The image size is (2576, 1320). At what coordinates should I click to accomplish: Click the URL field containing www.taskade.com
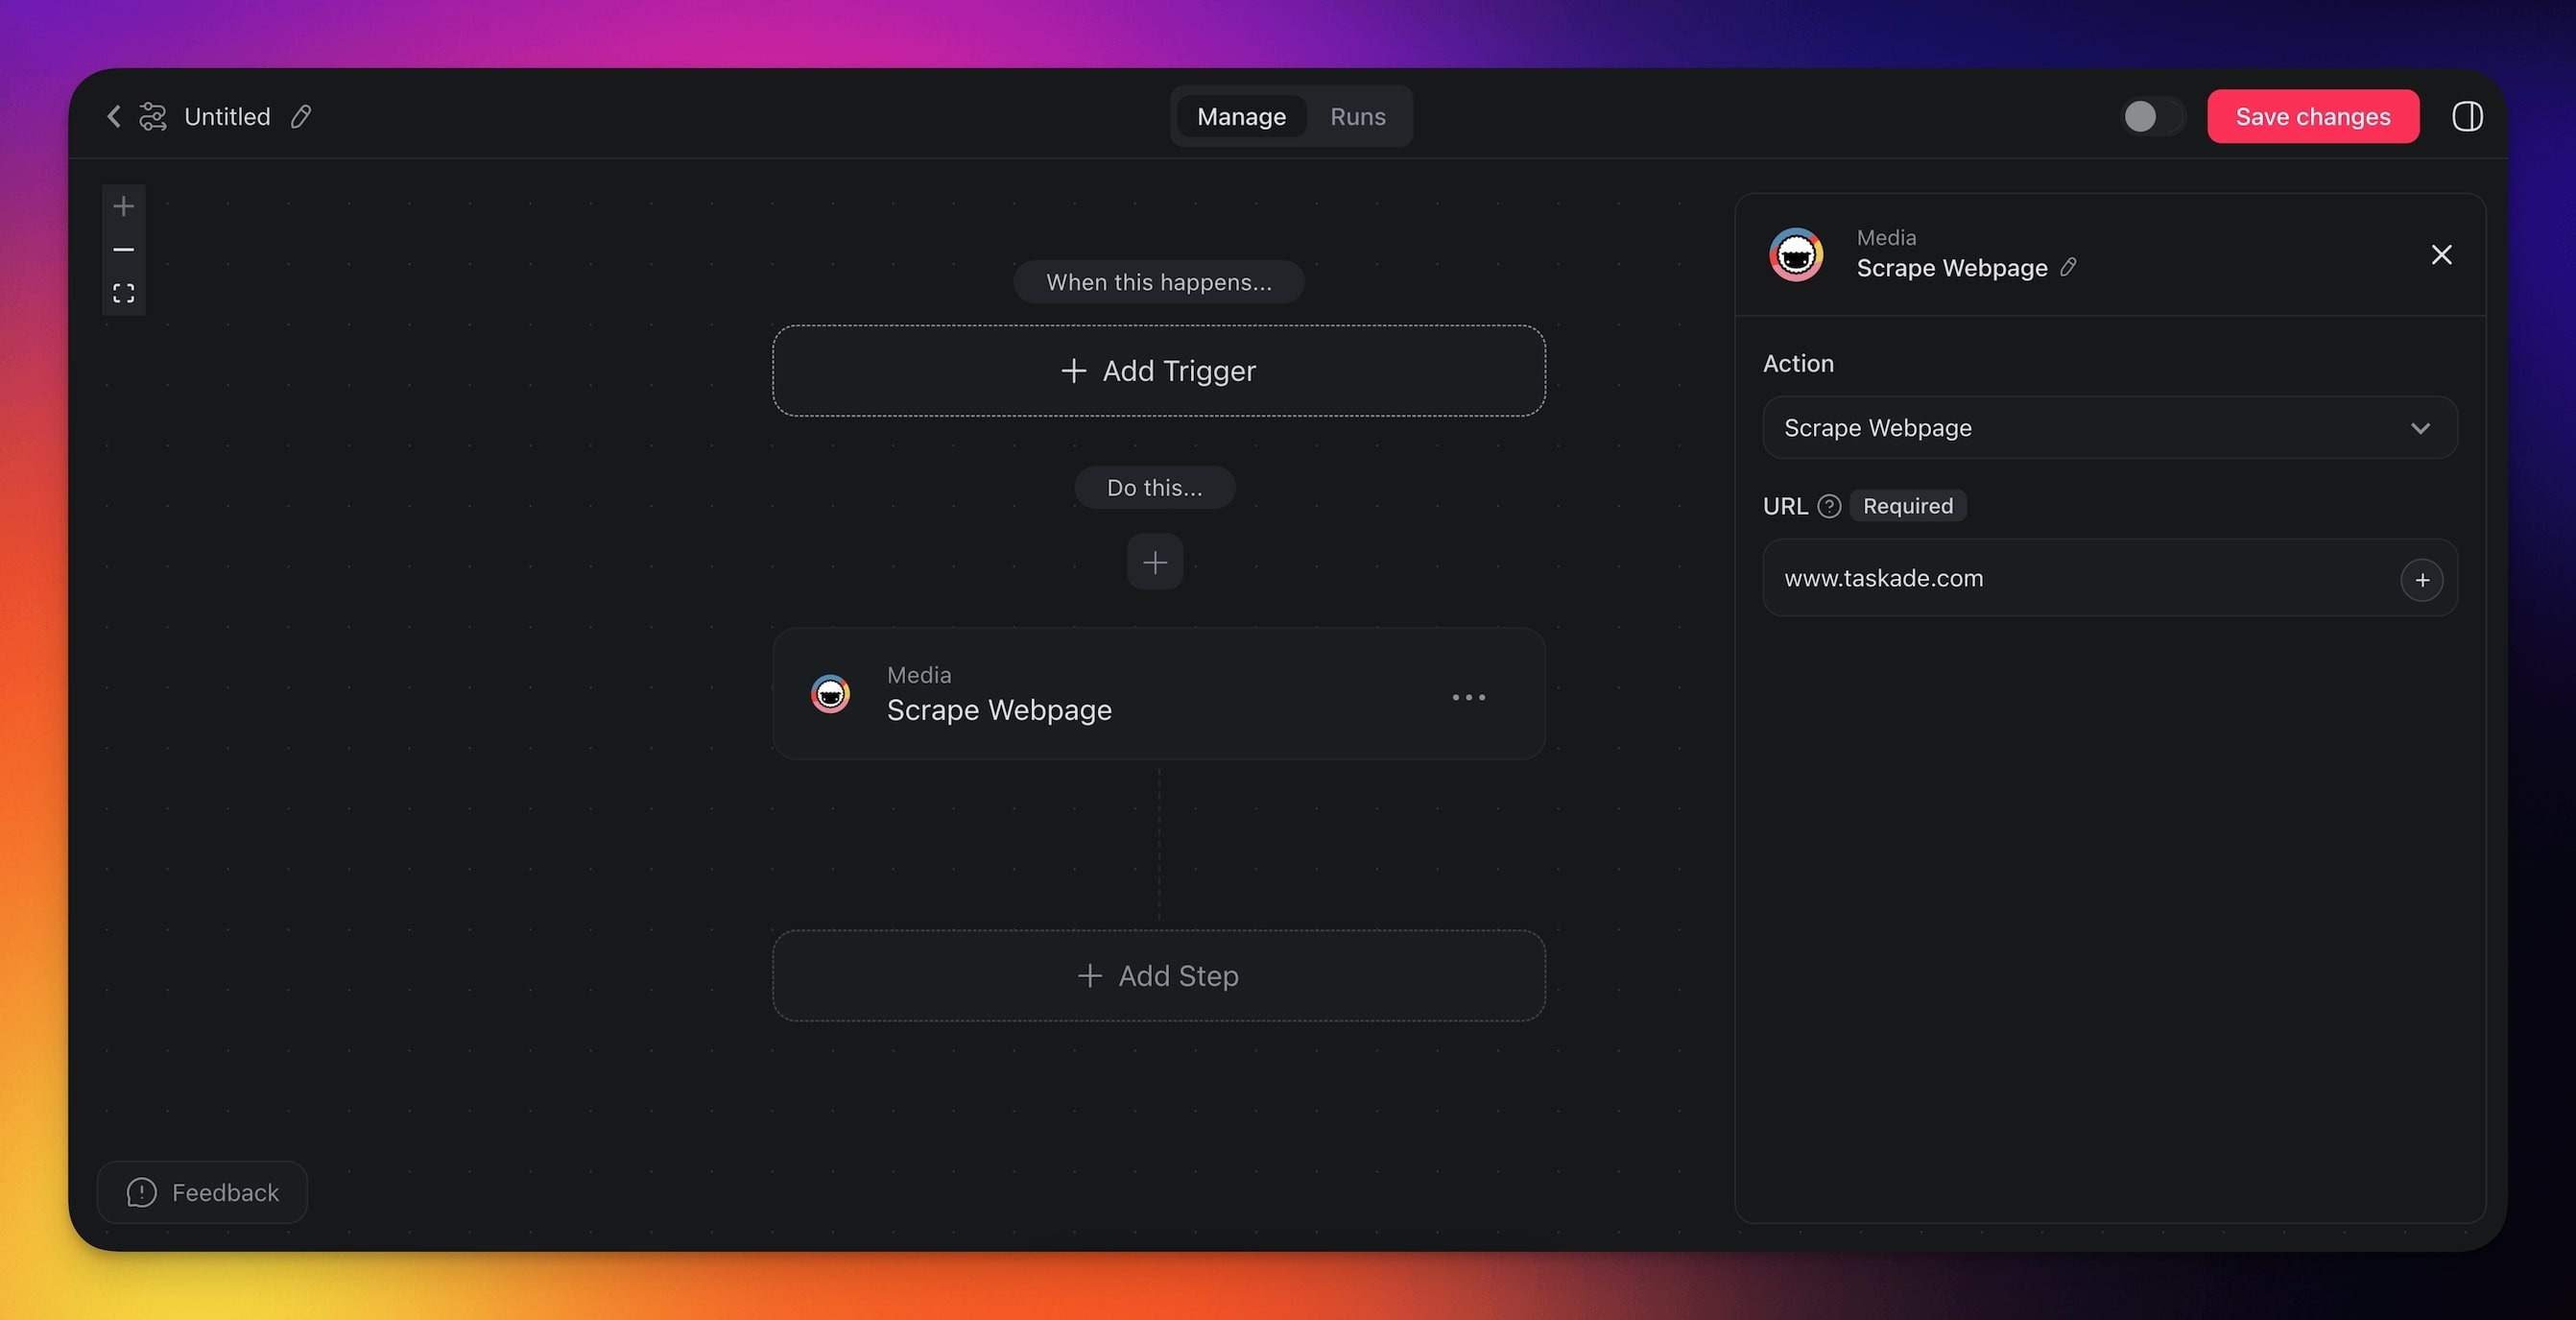tap(2070, 579)
